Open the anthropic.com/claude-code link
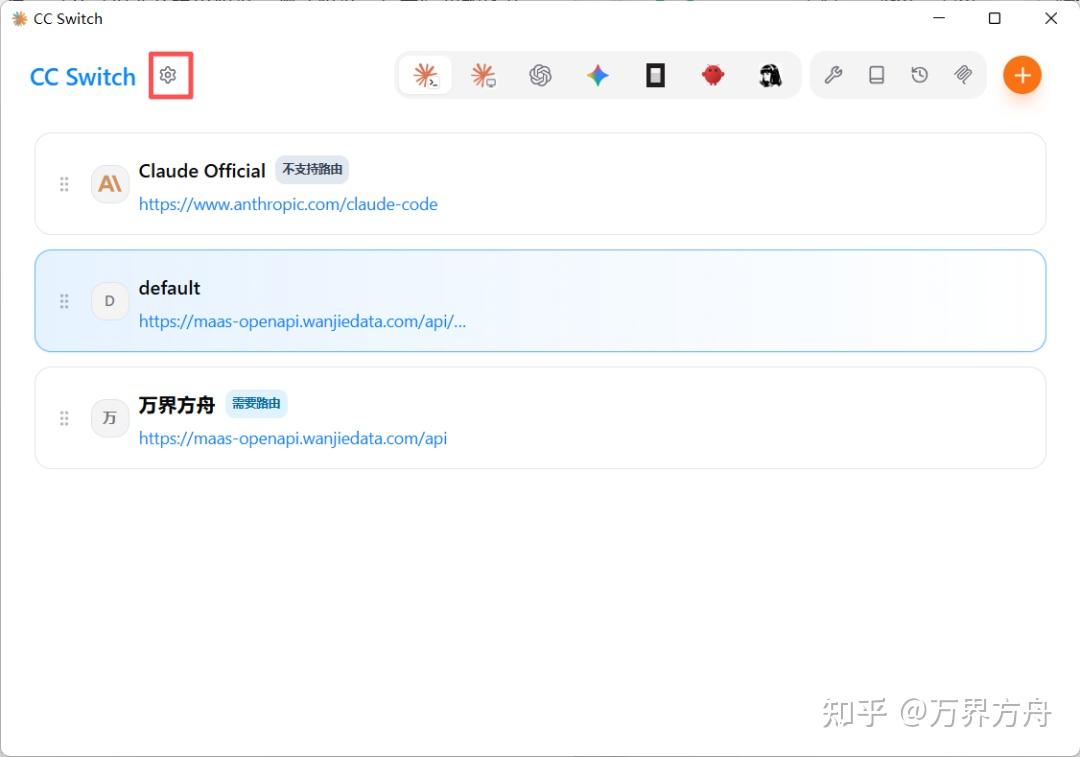Viewport: 1080px width, 757px height. click(288, 204)
